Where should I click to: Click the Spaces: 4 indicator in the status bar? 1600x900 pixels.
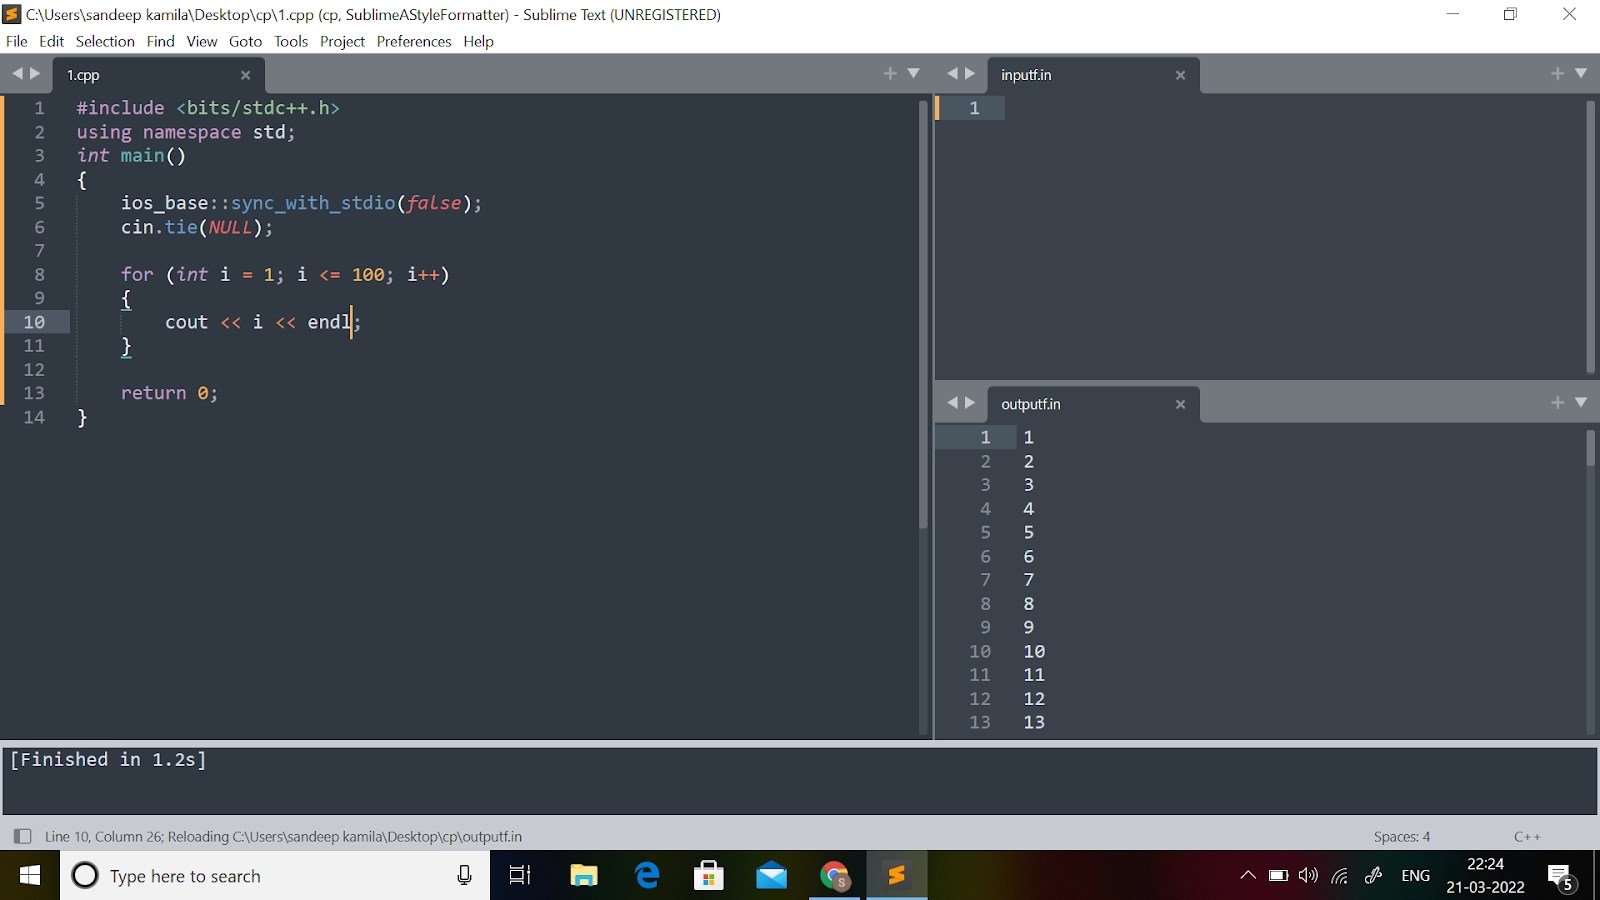[x=1402, y=836]
